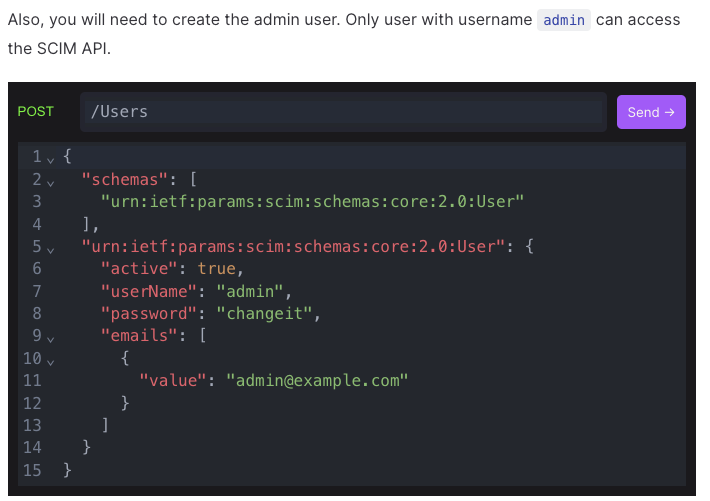Click the "value" key on line 11
710x501 pixels.
(x=173, y=381)
